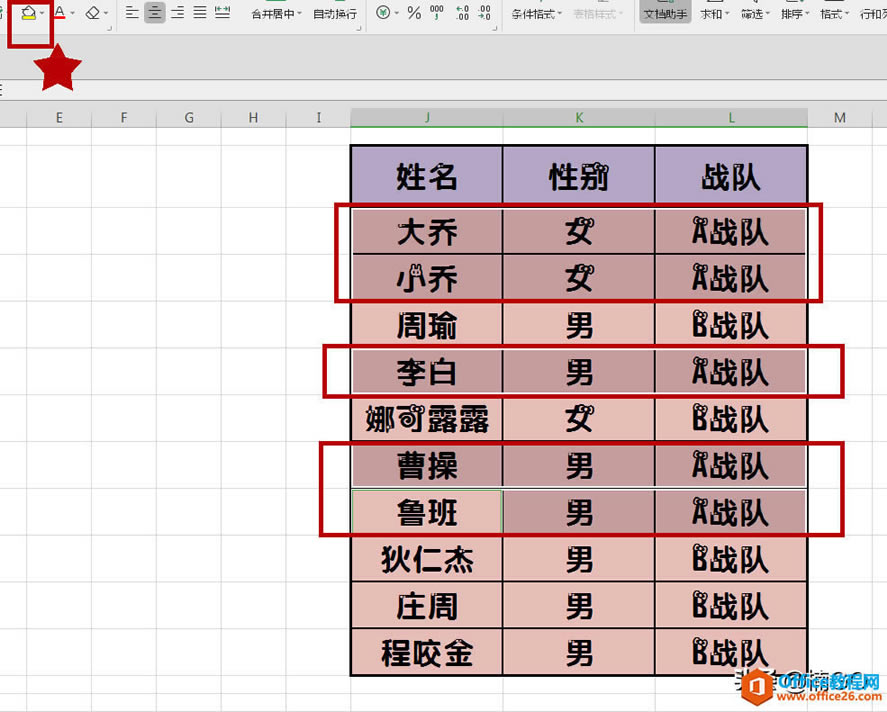Select the cell containing 娜可露露
Screen dimensions: 887x712
(x=427, y=419)
